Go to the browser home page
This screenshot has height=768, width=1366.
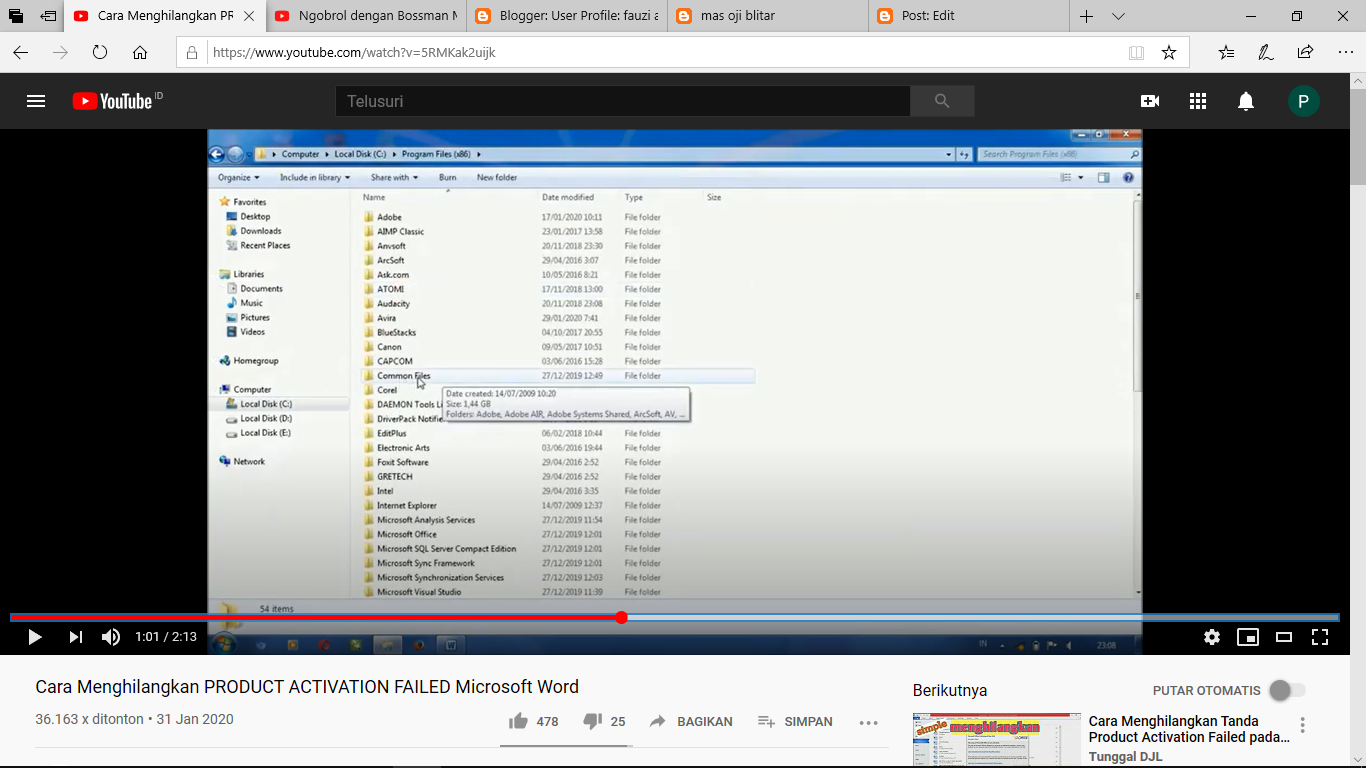click(x=140, y=52)
